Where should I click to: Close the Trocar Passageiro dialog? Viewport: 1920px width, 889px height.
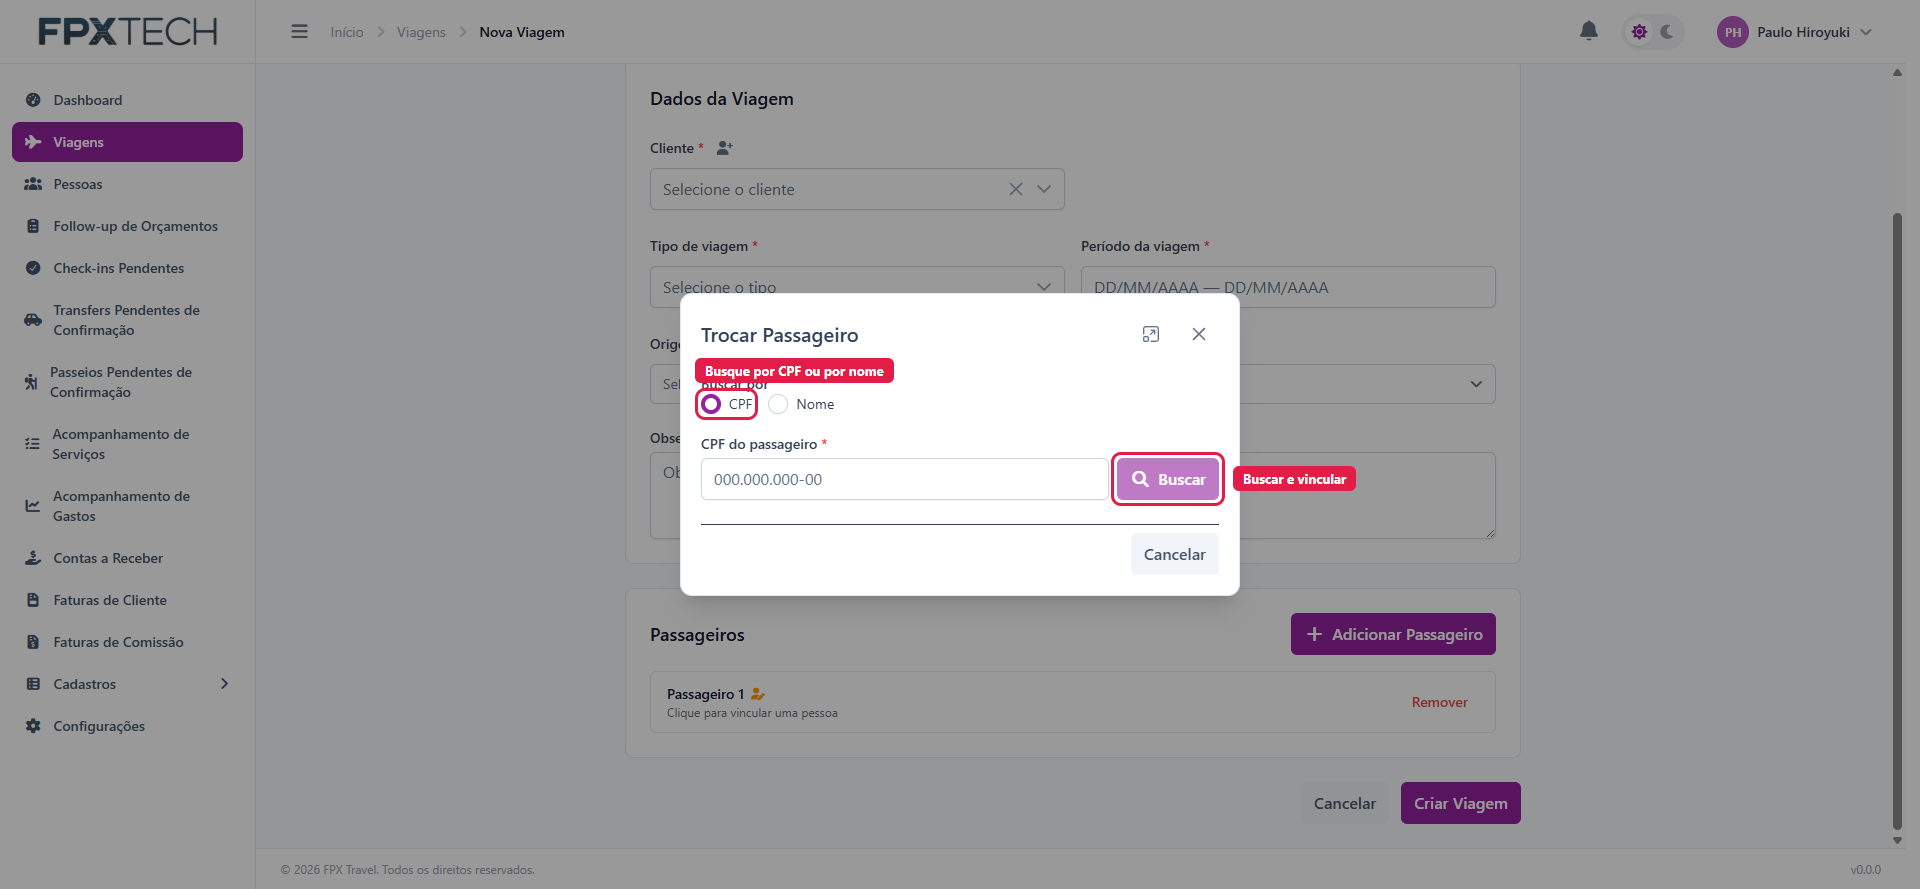point(1199,334)
